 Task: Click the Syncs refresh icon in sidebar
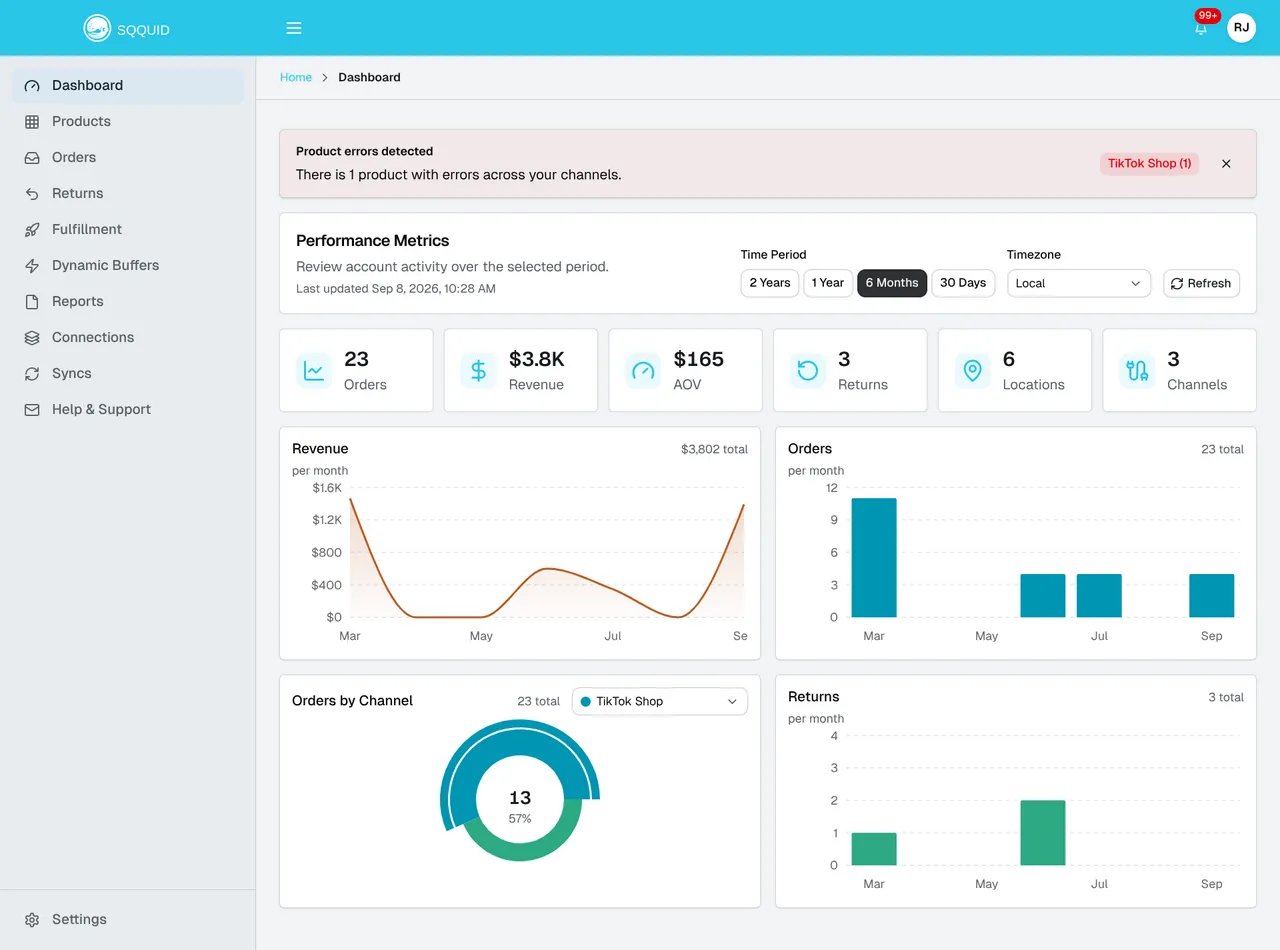click(x=32, y=373)
